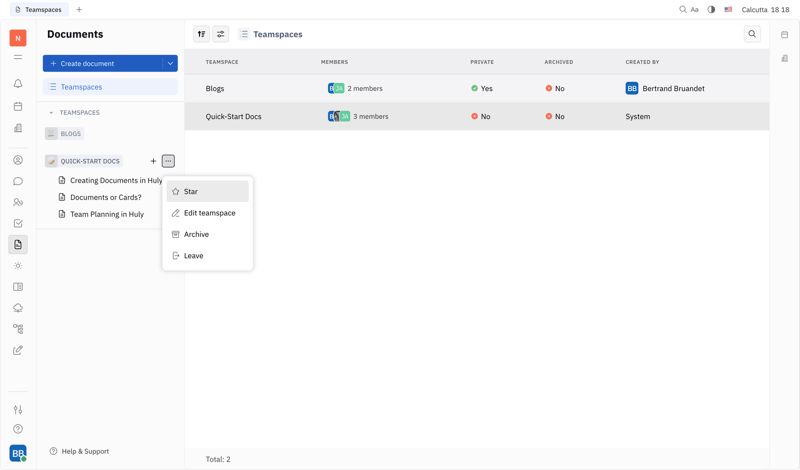The image size is (800, 470).
Task: Click the sort order toolbar button
Action: tap(202, 34)
